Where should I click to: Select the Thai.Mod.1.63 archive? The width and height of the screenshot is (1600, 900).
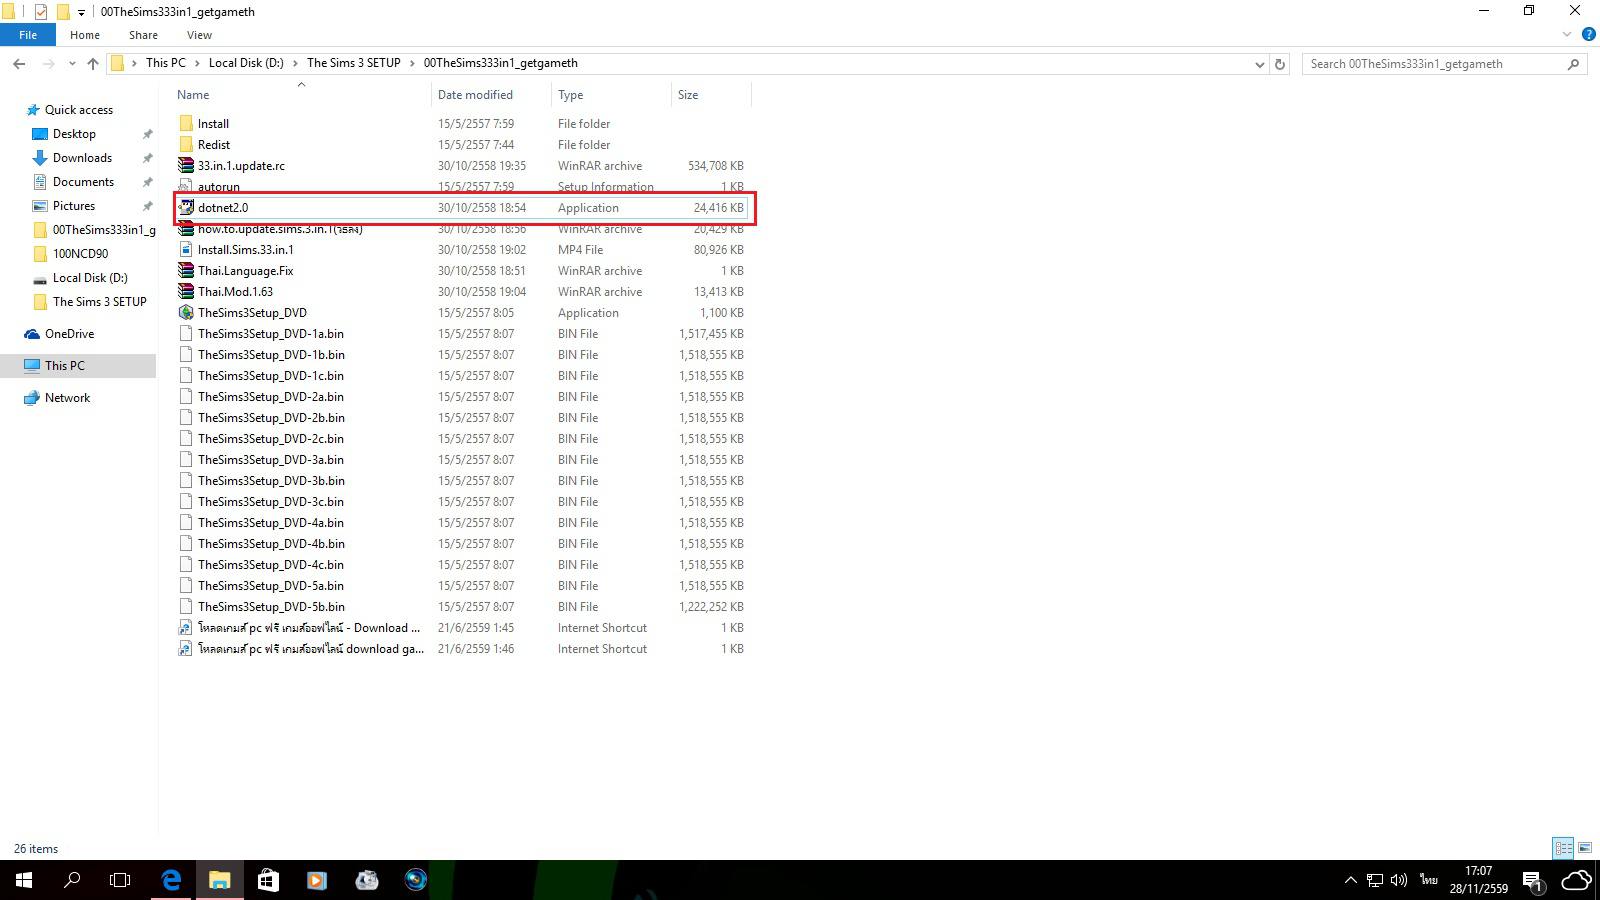tap(235, 292)
